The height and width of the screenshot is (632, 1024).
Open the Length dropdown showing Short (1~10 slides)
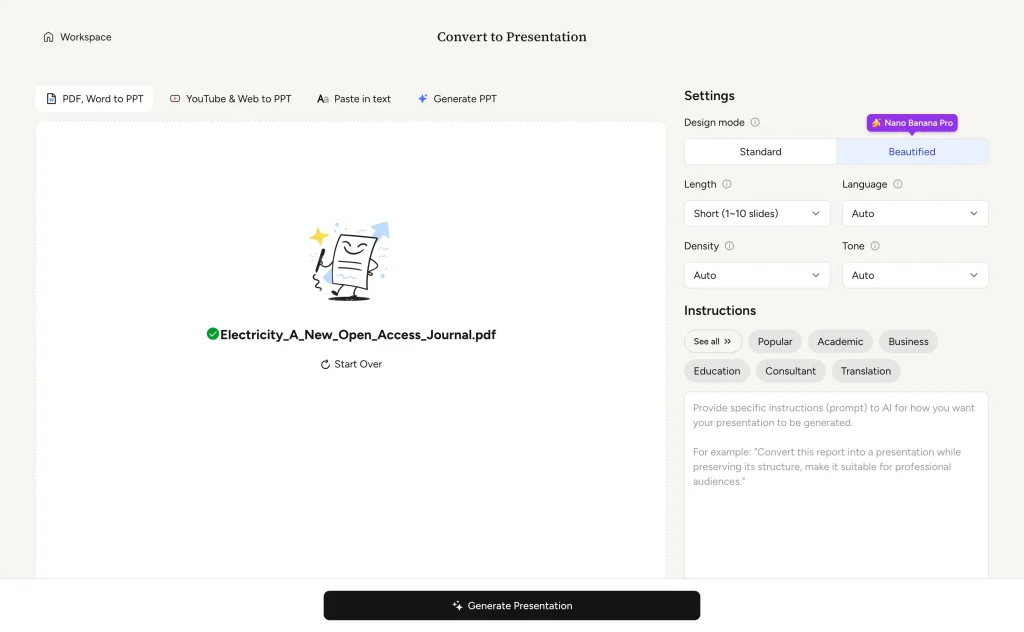point(757,213)
